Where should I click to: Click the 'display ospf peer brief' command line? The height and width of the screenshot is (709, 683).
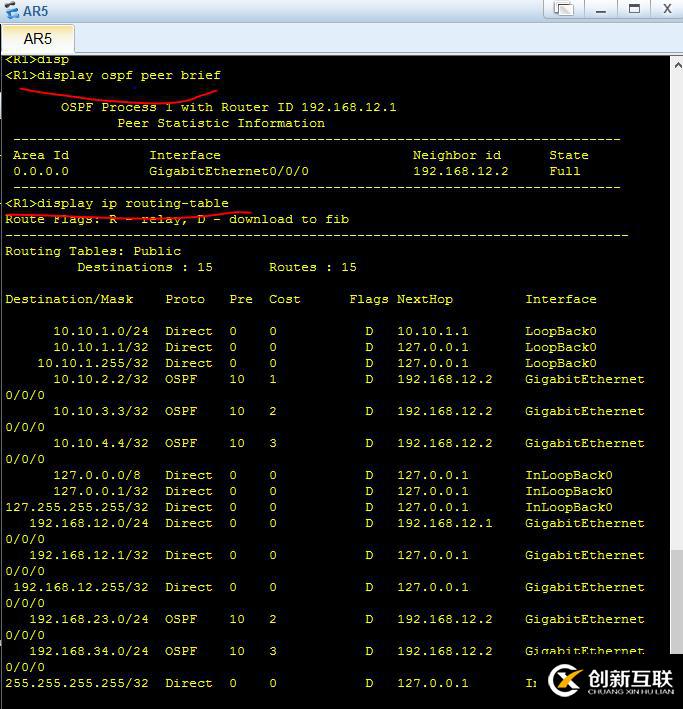(x=113, y=75)
